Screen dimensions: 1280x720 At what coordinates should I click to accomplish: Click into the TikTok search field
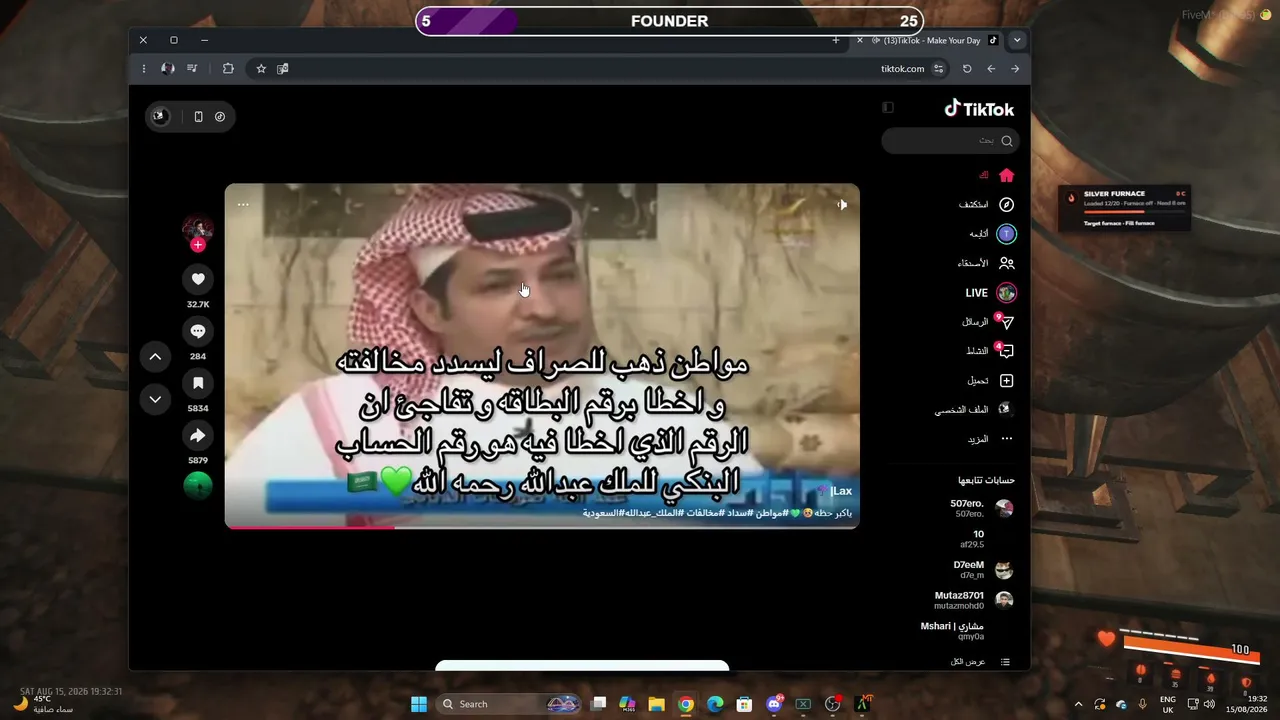(x=950, y=141)
